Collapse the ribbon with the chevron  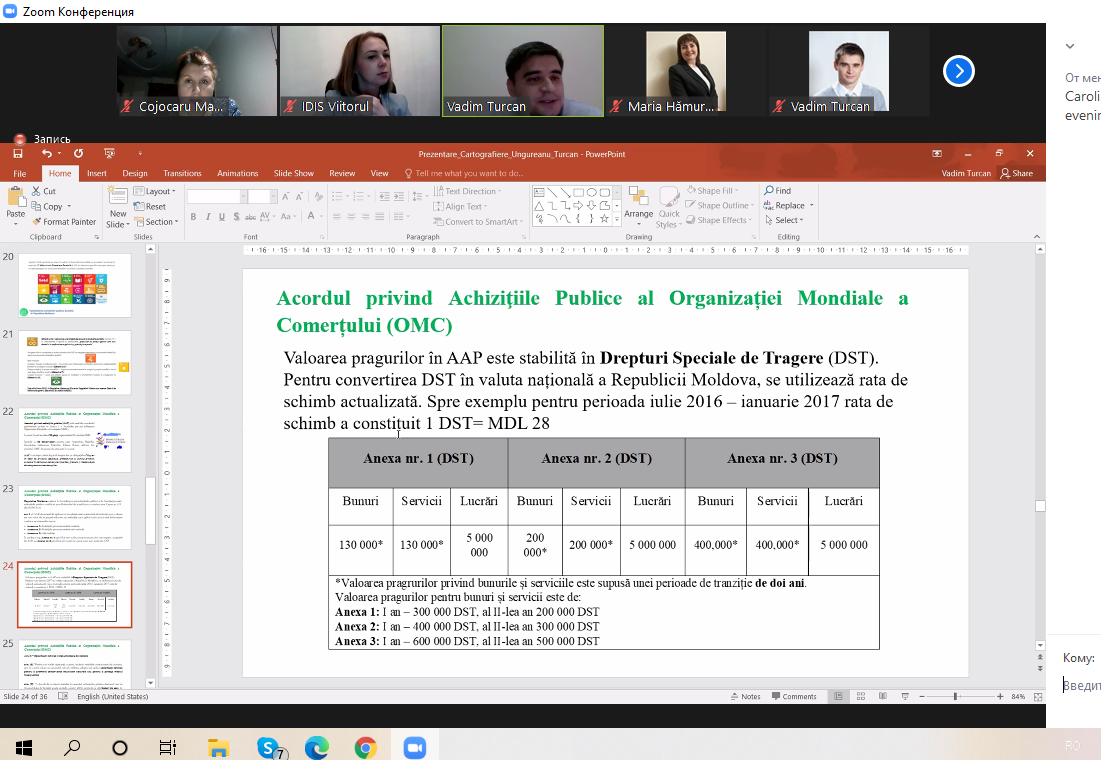(1036, 237)
